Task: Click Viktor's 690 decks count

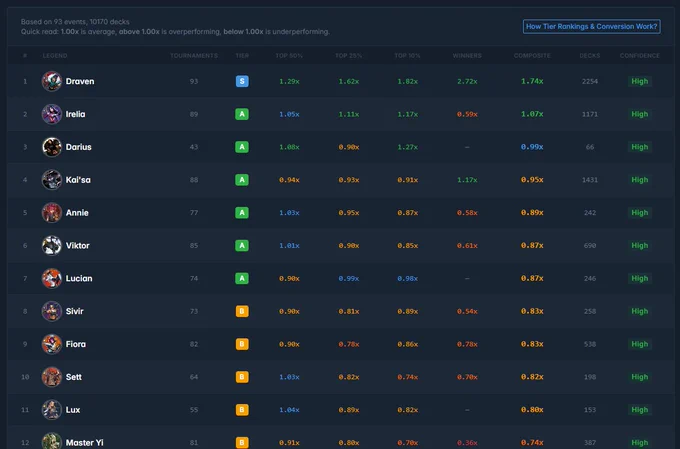Action: 590,246
